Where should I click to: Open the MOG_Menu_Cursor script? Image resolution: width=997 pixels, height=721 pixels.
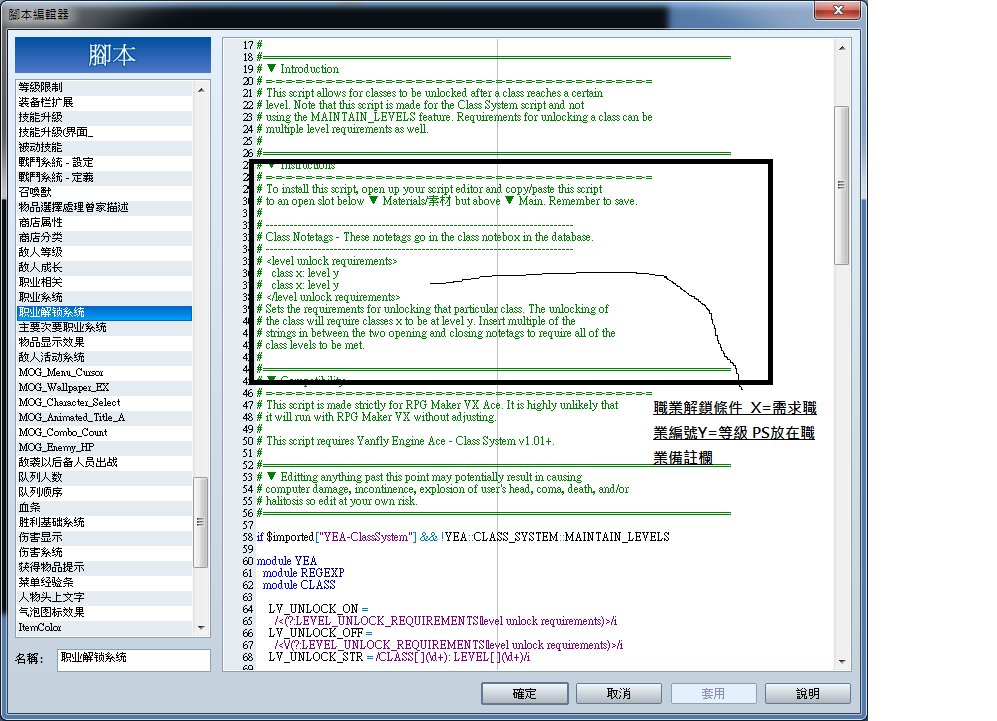[x=104, y=373]
